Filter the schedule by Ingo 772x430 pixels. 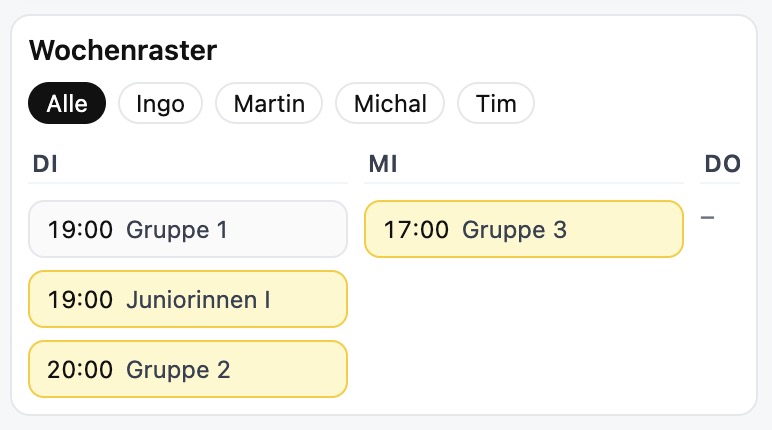[x=160, y=103]
